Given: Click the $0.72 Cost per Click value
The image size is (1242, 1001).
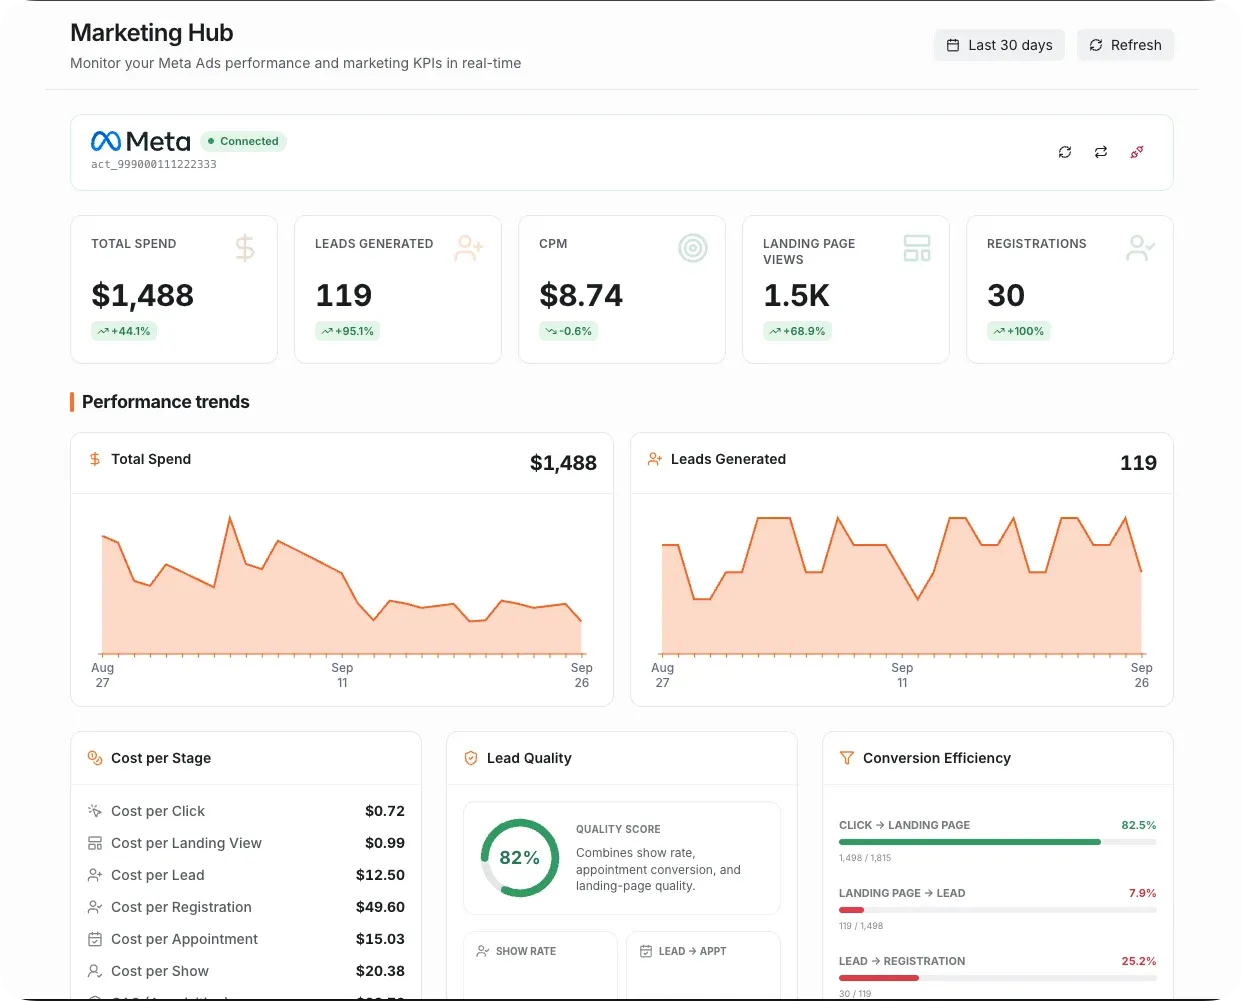Looking at the screenshot, I should click(x=385, y=811).
